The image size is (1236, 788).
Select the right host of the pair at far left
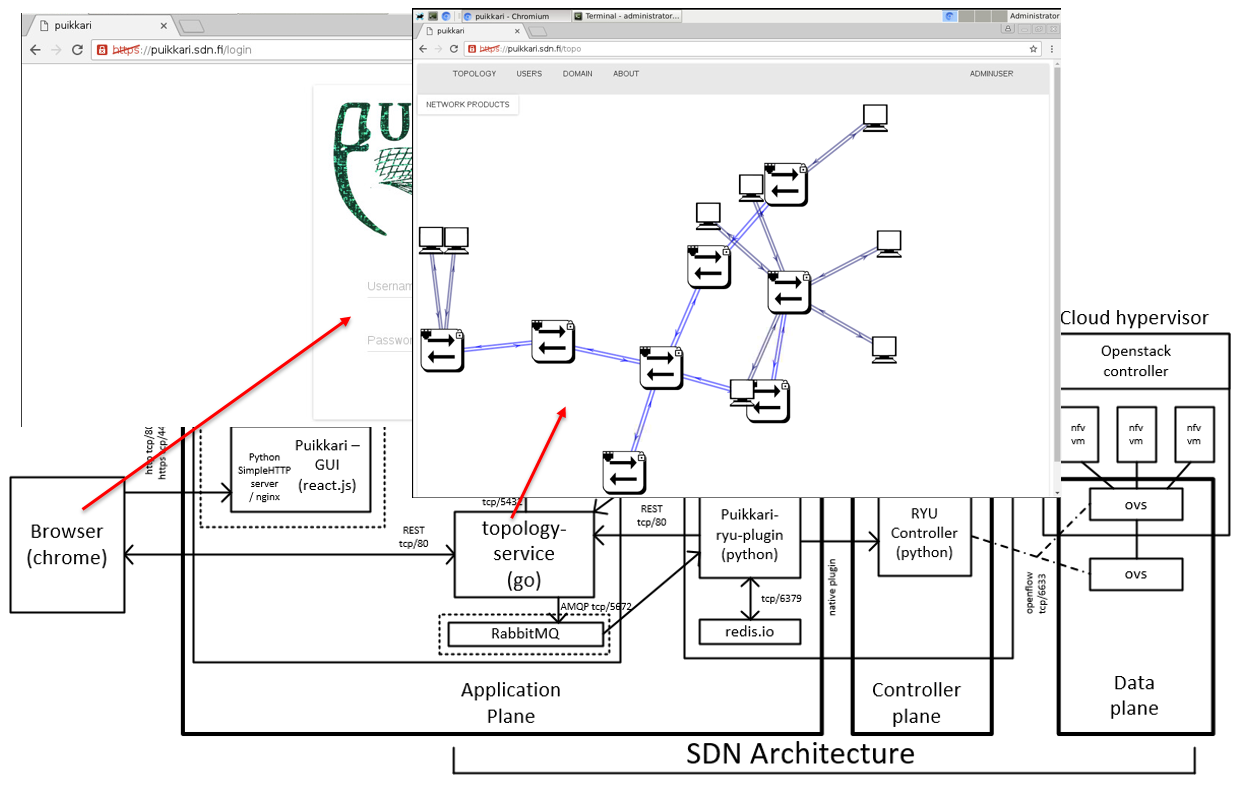point(456,240)
